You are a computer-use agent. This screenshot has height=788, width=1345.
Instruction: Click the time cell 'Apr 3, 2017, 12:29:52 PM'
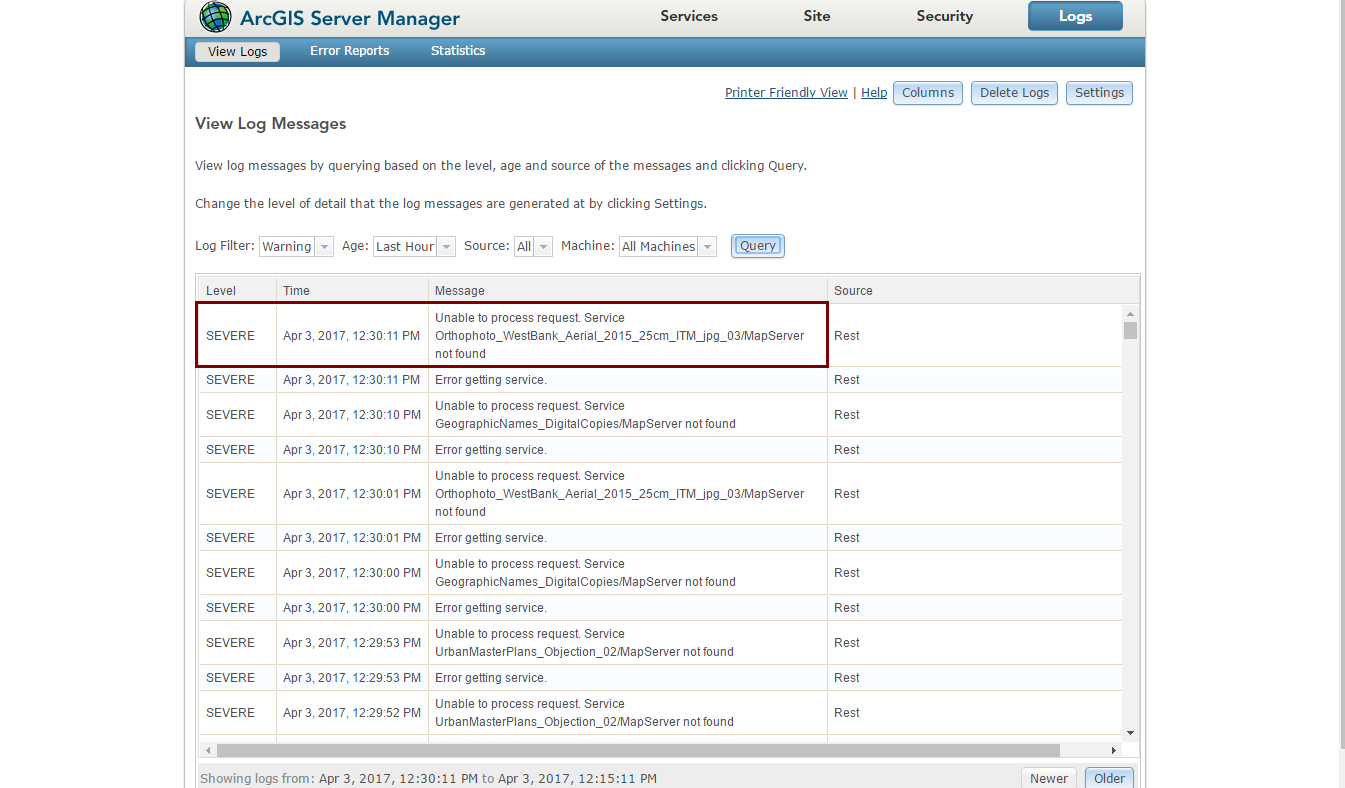tap(352, 713)
